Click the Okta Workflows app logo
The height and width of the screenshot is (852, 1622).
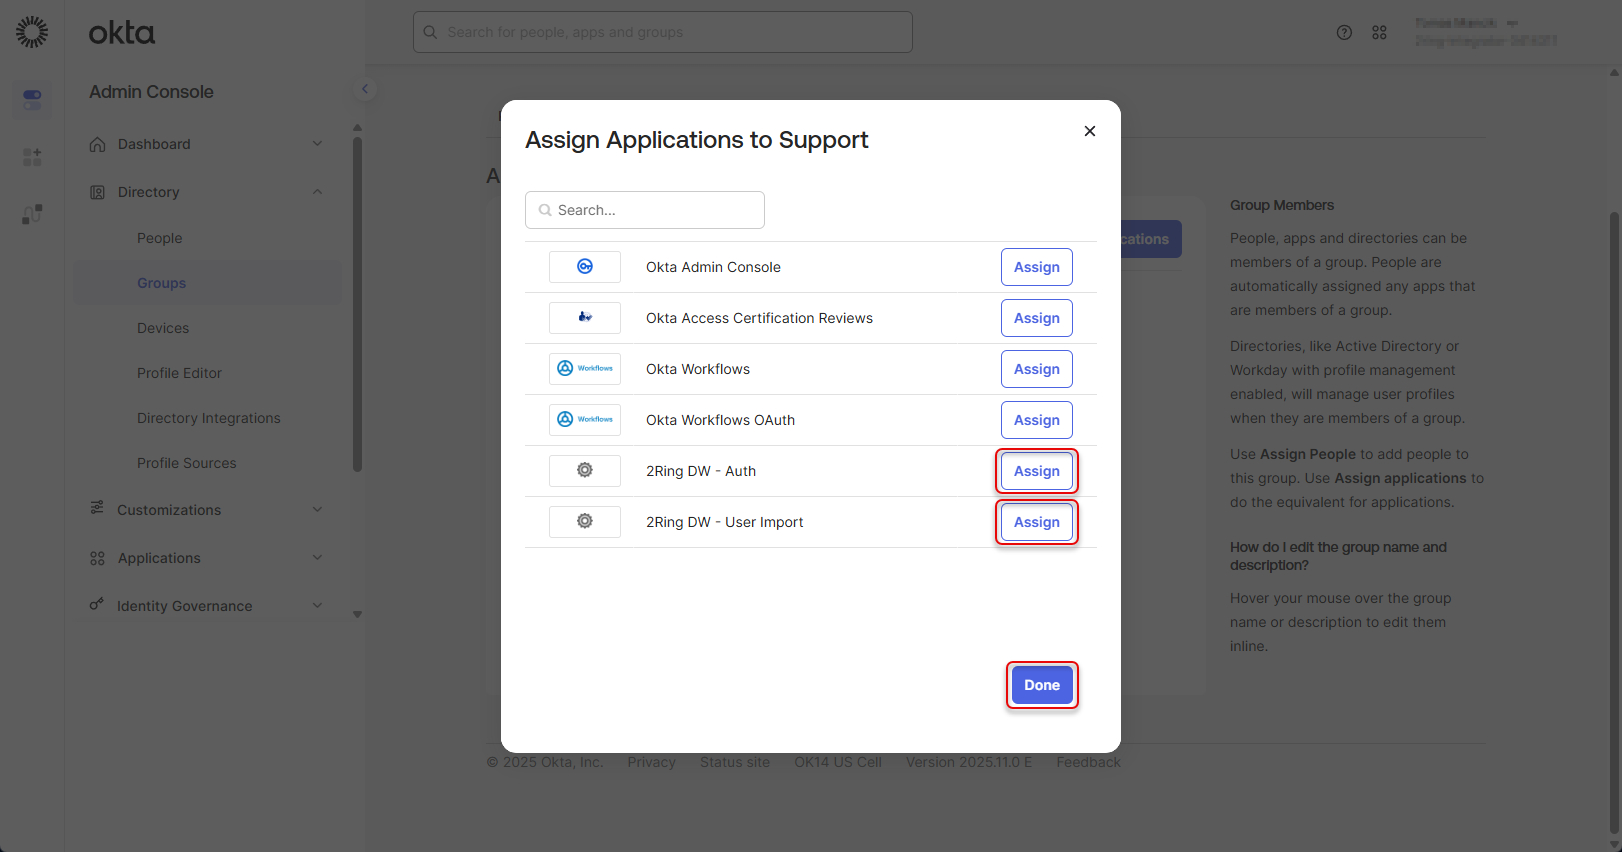pos(585,369)
